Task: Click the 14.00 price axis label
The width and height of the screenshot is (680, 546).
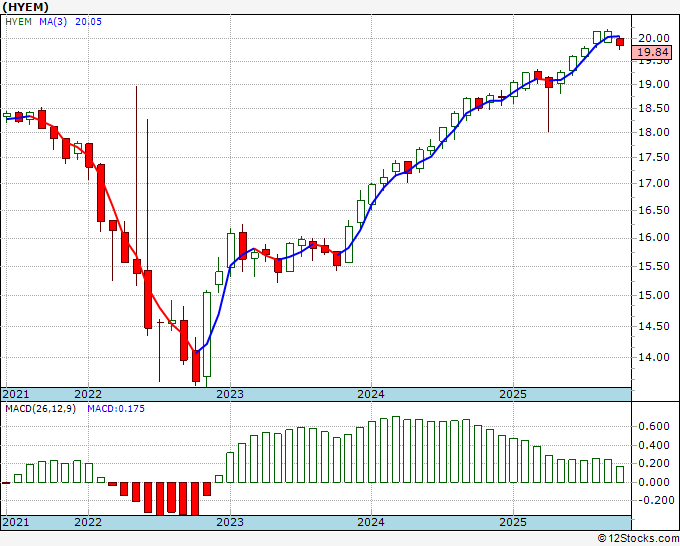Action: pos(654,357)
